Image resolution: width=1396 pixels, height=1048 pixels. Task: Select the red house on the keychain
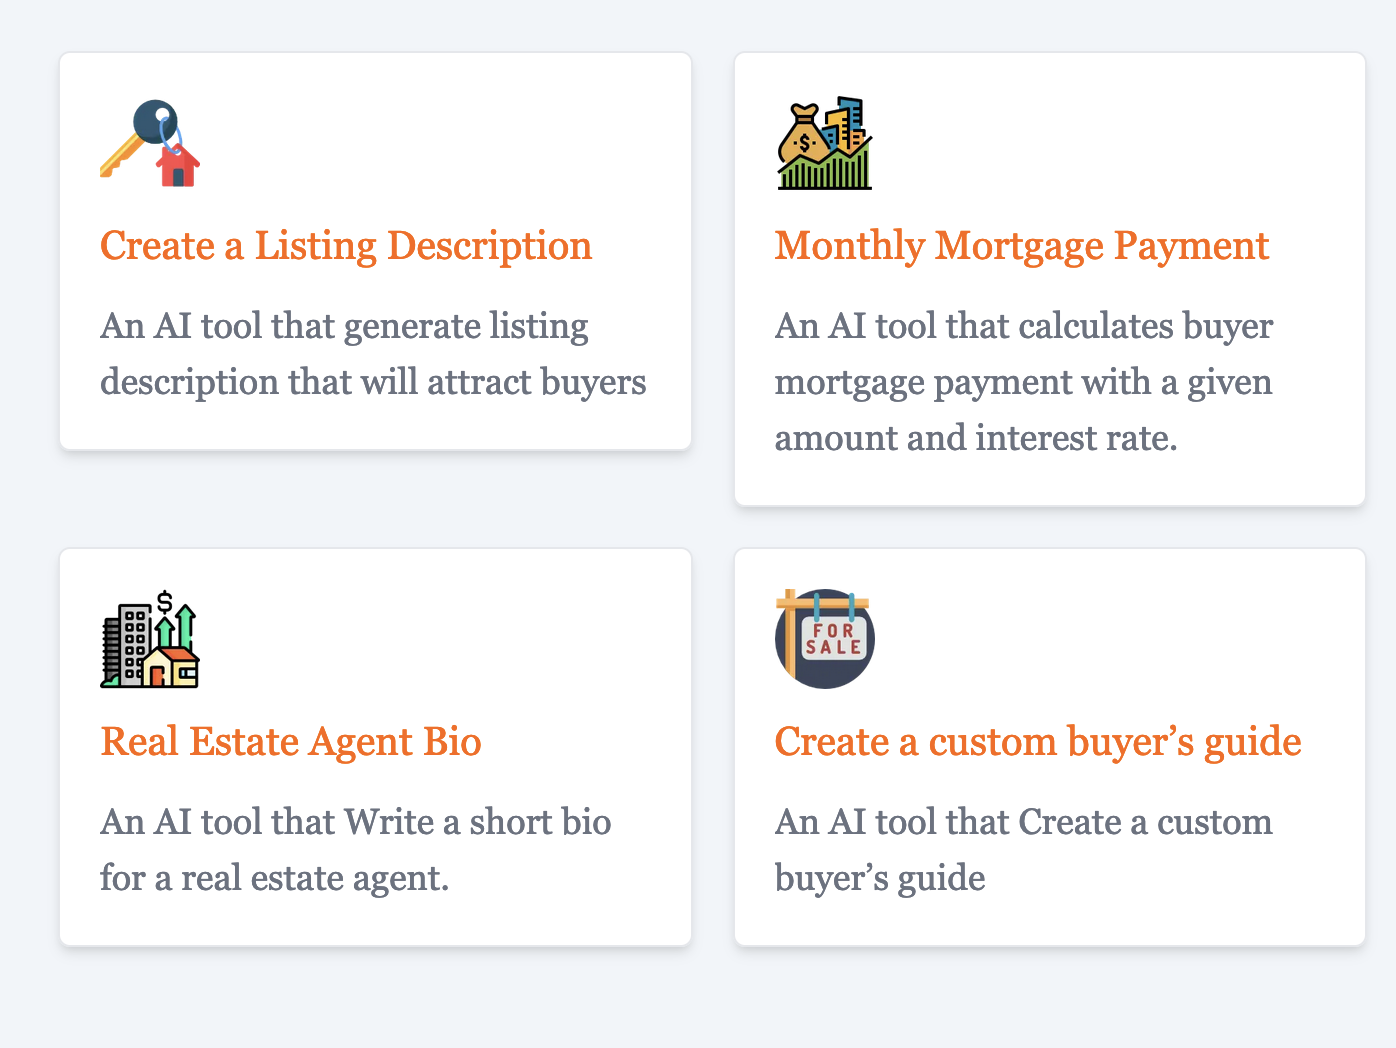coord(178,165)
